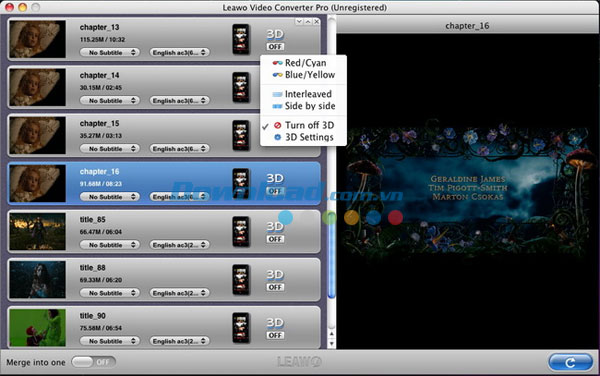Click the scroll up arrow above the down arrow
Viewport: 600px width, 376px height.
point(332,334)
